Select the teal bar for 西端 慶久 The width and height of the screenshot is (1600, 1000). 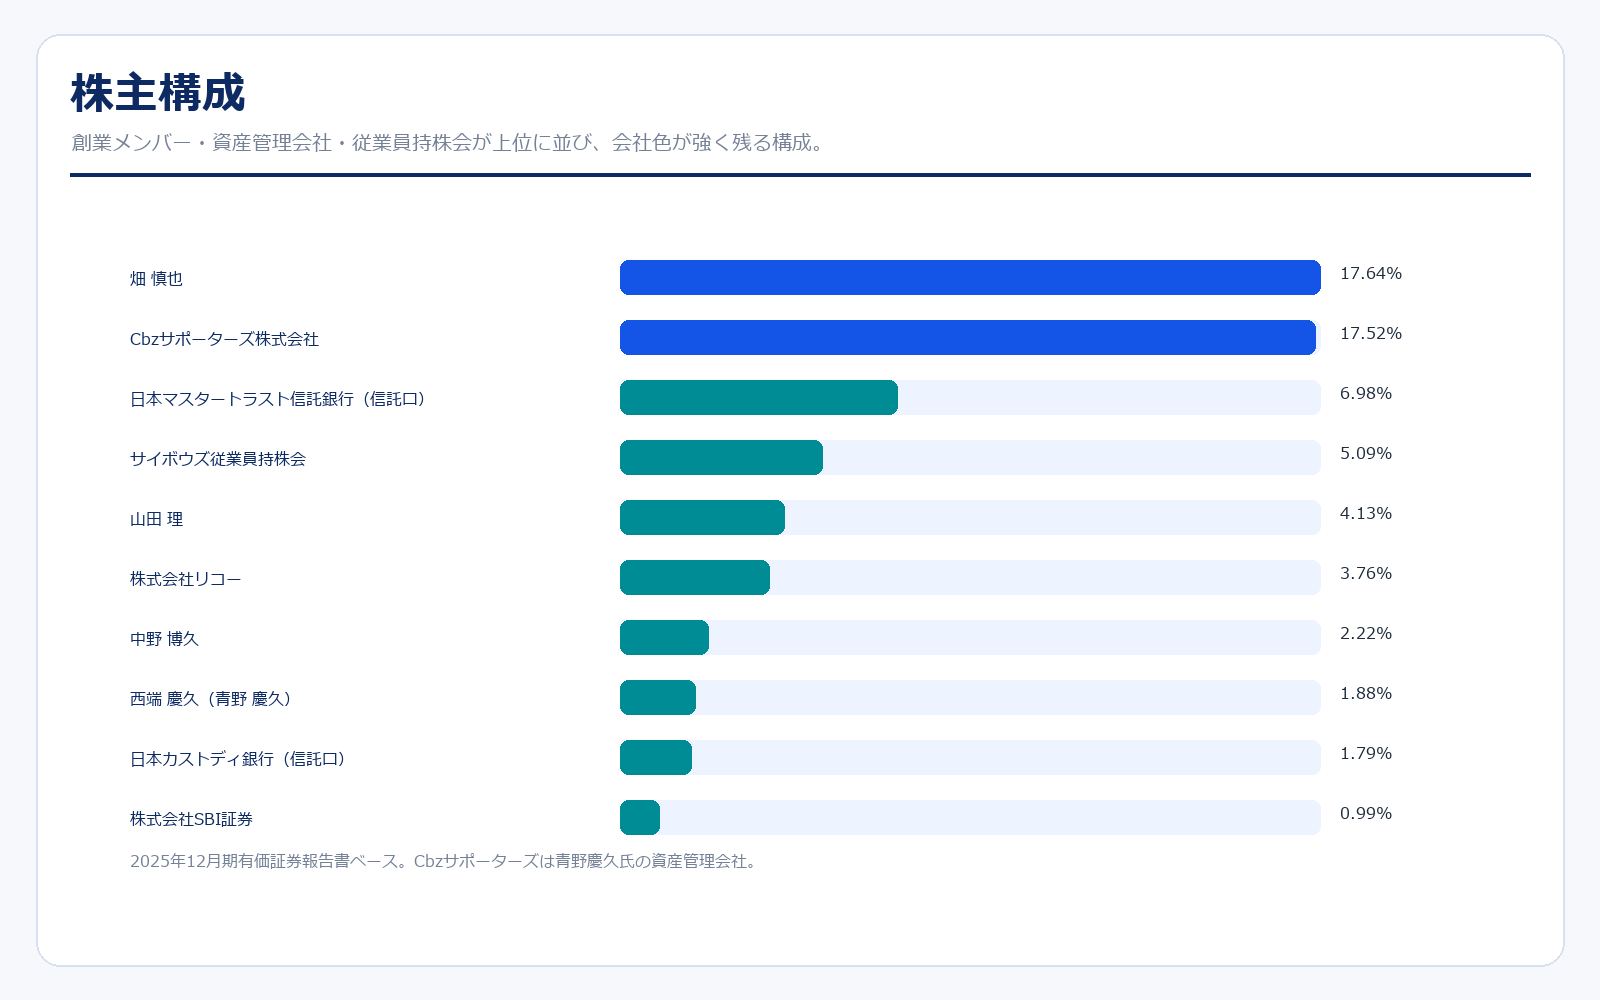658,698
